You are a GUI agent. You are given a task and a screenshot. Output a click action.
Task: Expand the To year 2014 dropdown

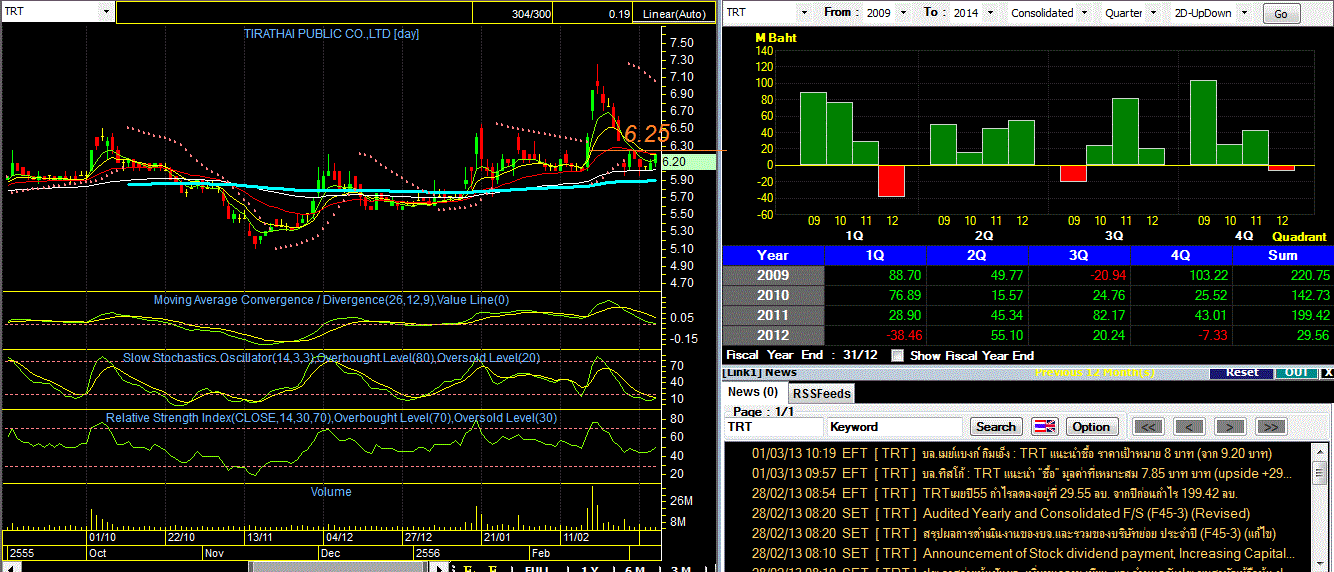988,13
